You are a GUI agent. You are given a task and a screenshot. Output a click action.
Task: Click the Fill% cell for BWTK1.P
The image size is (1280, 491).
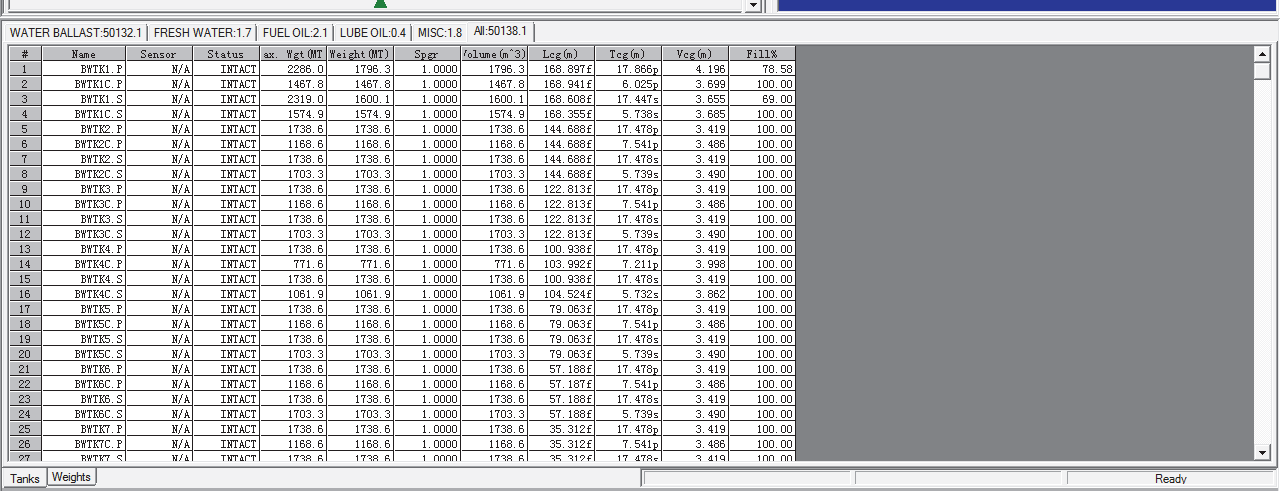pyautogui.click(x=761, y=69)
